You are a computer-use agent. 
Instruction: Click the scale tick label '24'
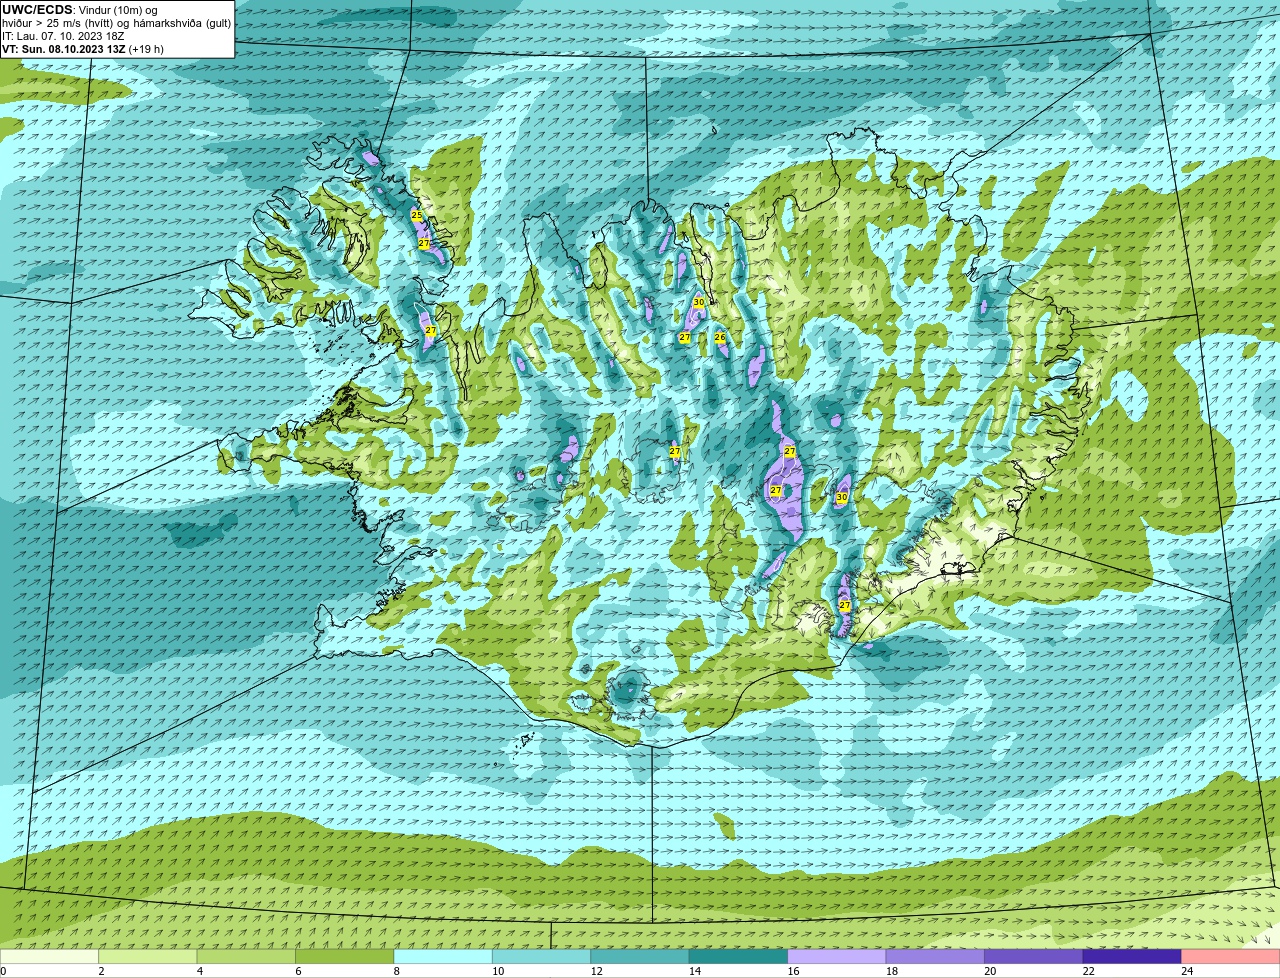(1185, 971)
